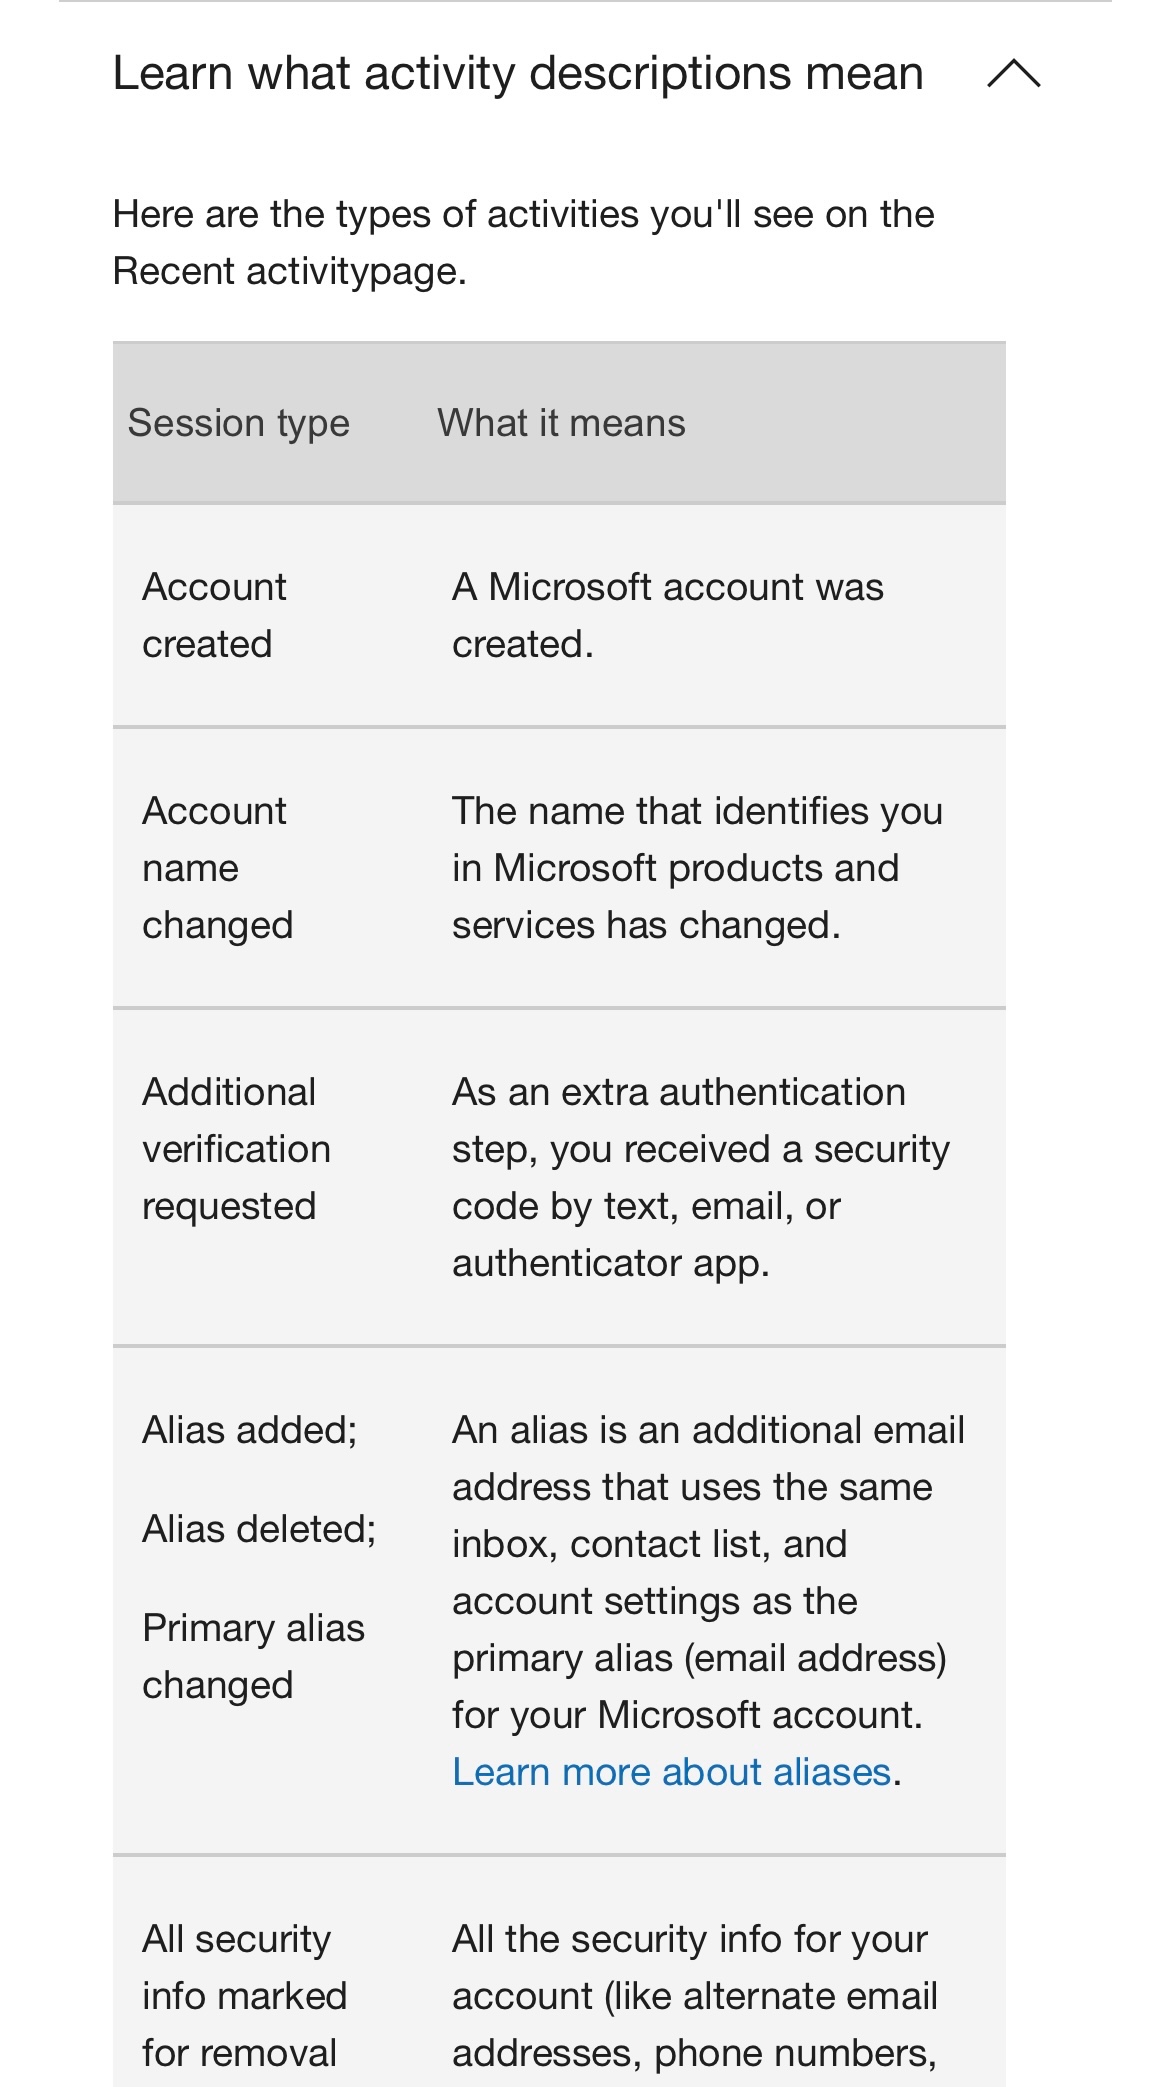
Task: Open the 'Learn more about aliases' link
Action: (671, 1772)
